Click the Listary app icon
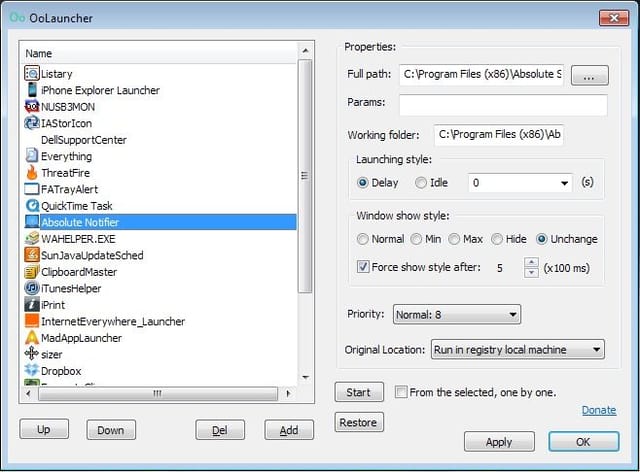 pyautogui.click(x=32, y=74)
